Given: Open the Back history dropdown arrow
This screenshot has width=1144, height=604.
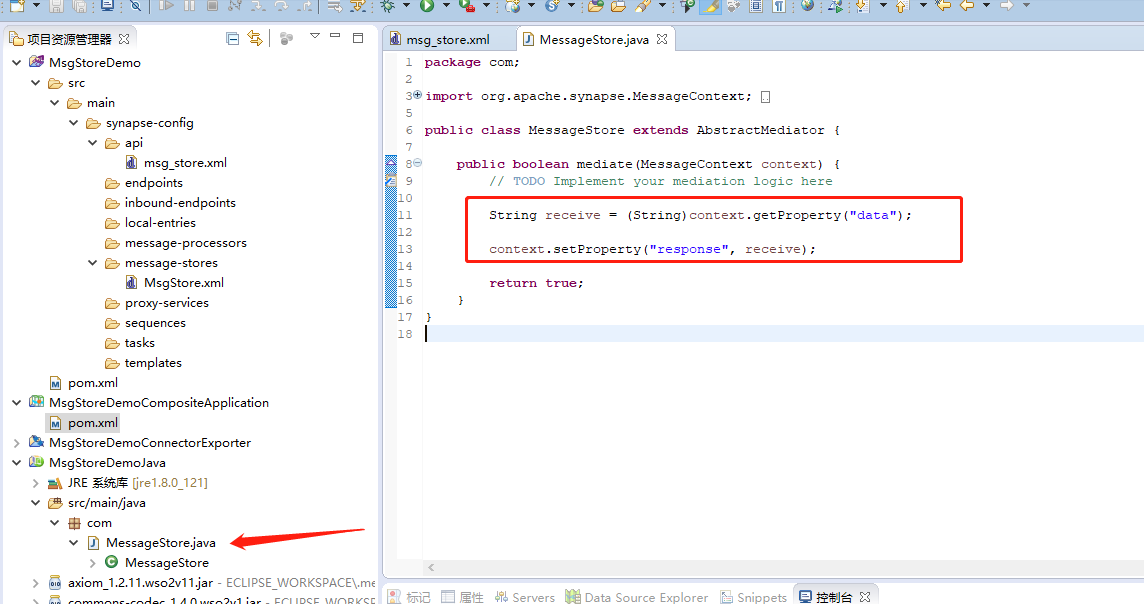Looking at the screenshot, I should 986,5.
